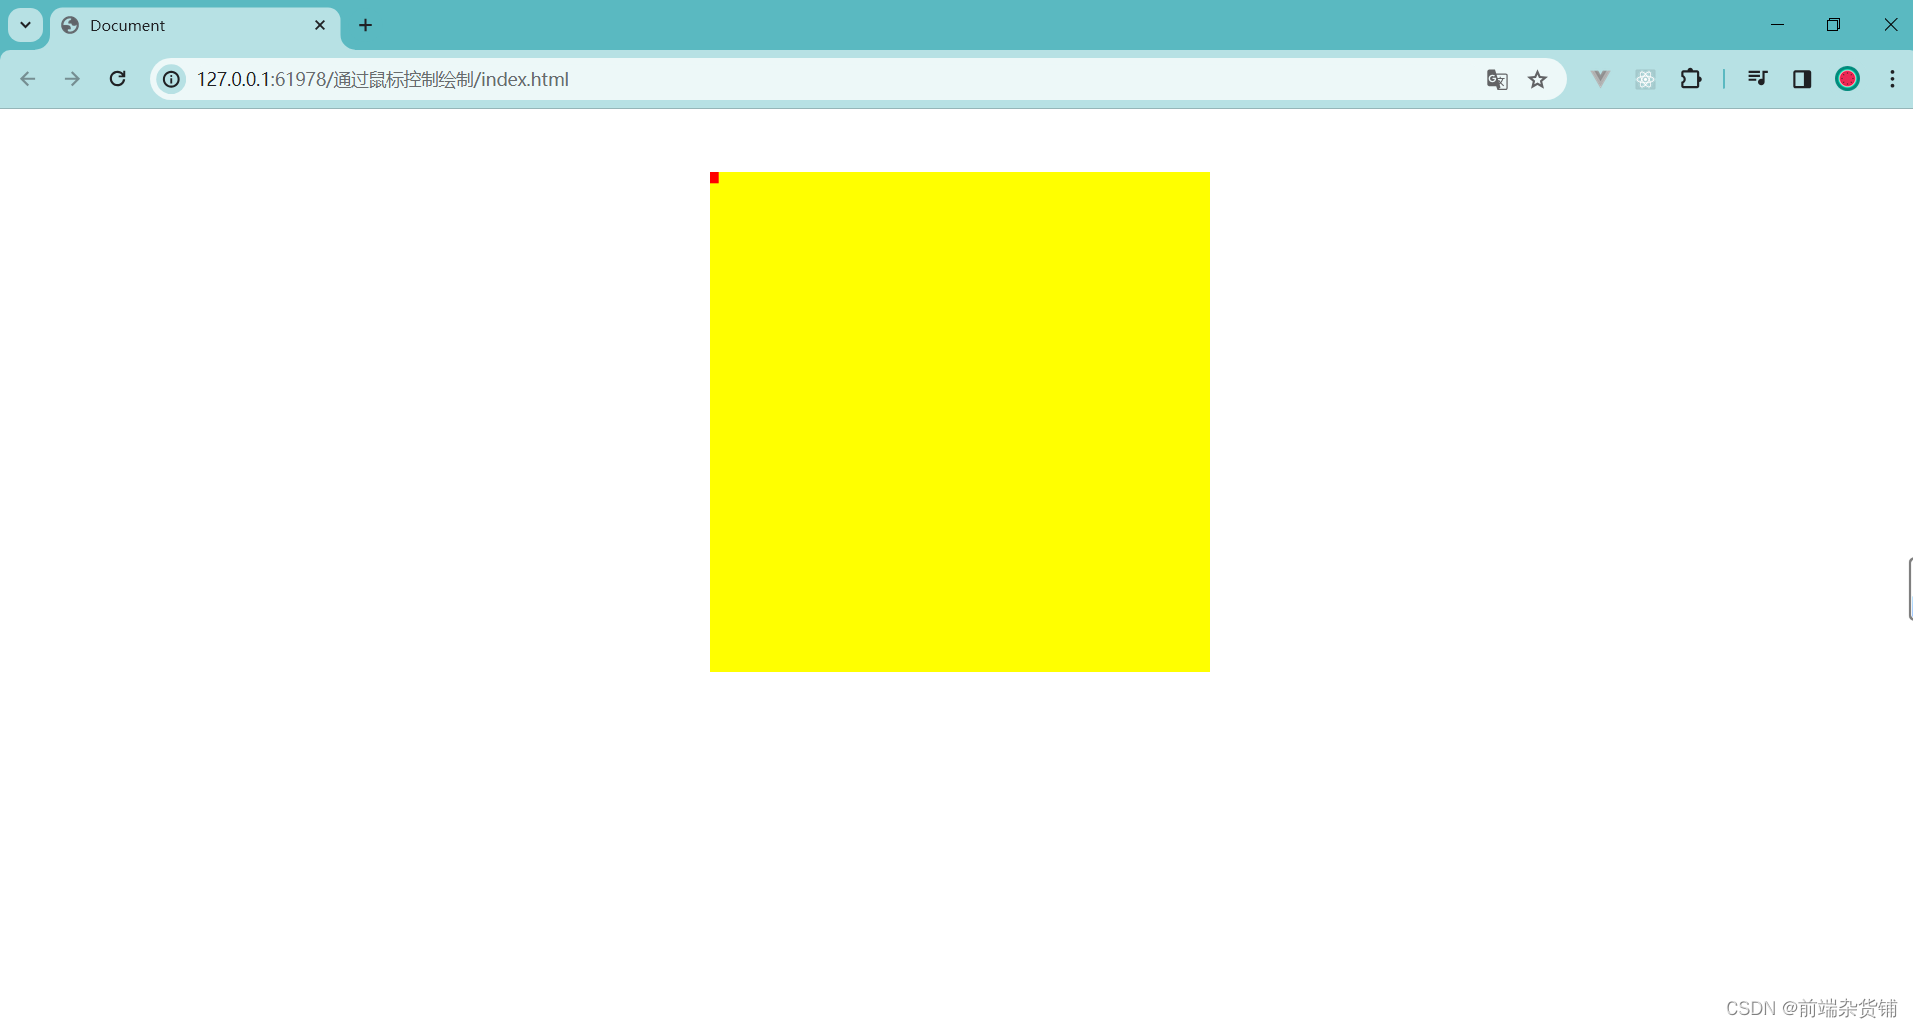Close the Document tab
This screenshot has width=1913, height=1028.
point(320,25)
